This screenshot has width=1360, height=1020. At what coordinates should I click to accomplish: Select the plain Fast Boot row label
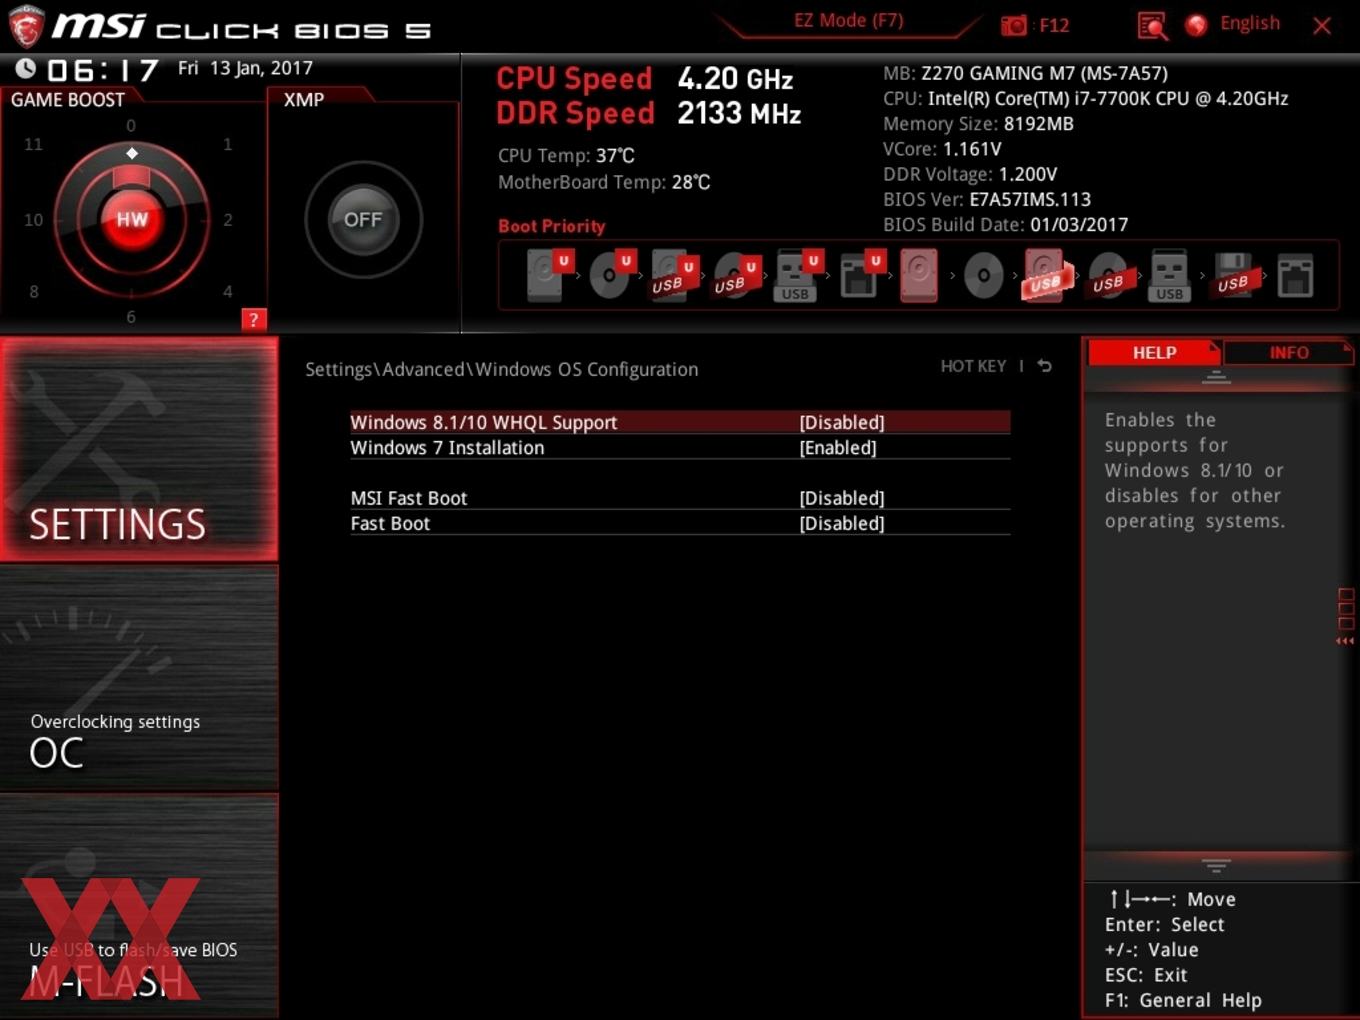click(390, 523)
